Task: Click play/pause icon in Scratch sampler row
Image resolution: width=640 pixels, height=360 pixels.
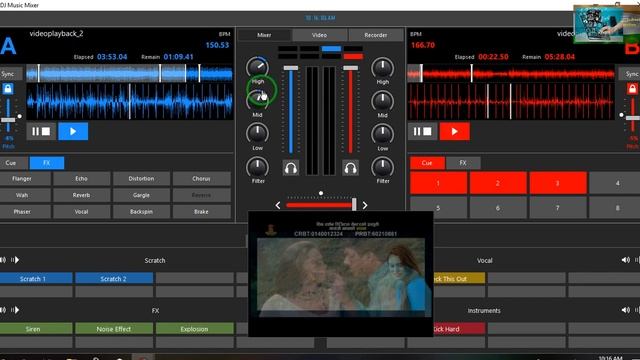Action: coord(15,260)
